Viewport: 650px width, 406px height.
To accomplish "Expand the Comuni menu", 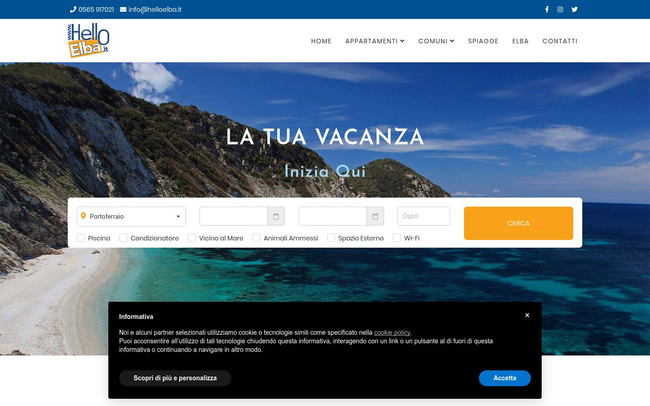I will pyautogui.click(x=436, y=41).
